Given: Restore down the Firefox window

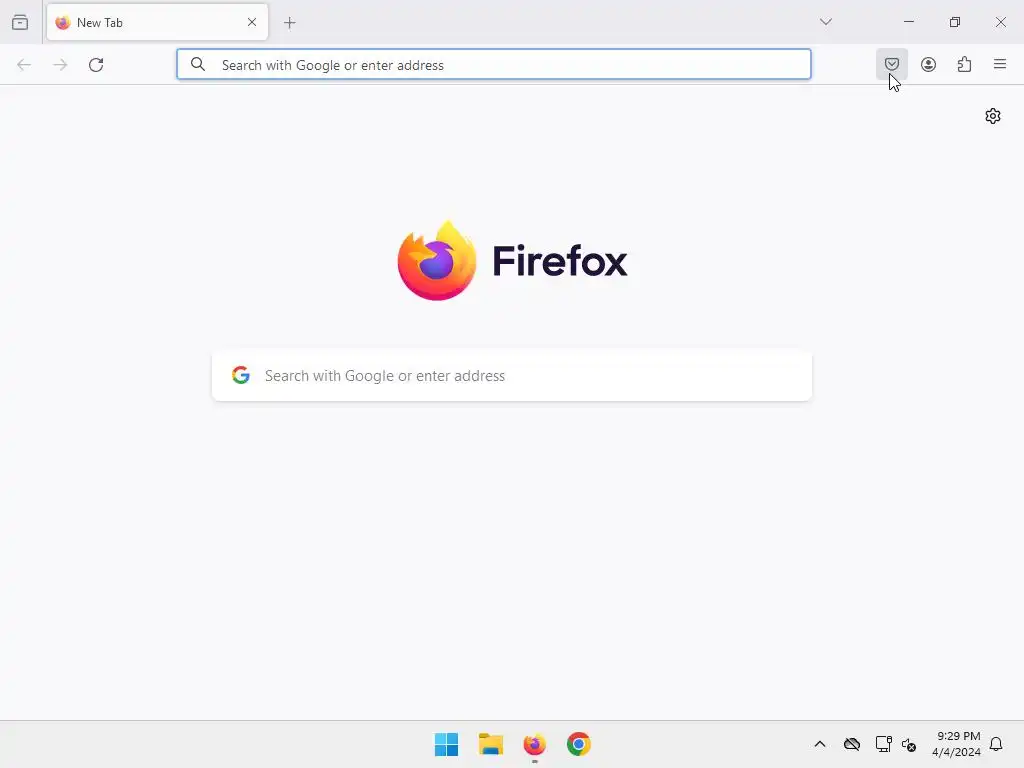Looking at the screenshot, I should click(954, 22).
